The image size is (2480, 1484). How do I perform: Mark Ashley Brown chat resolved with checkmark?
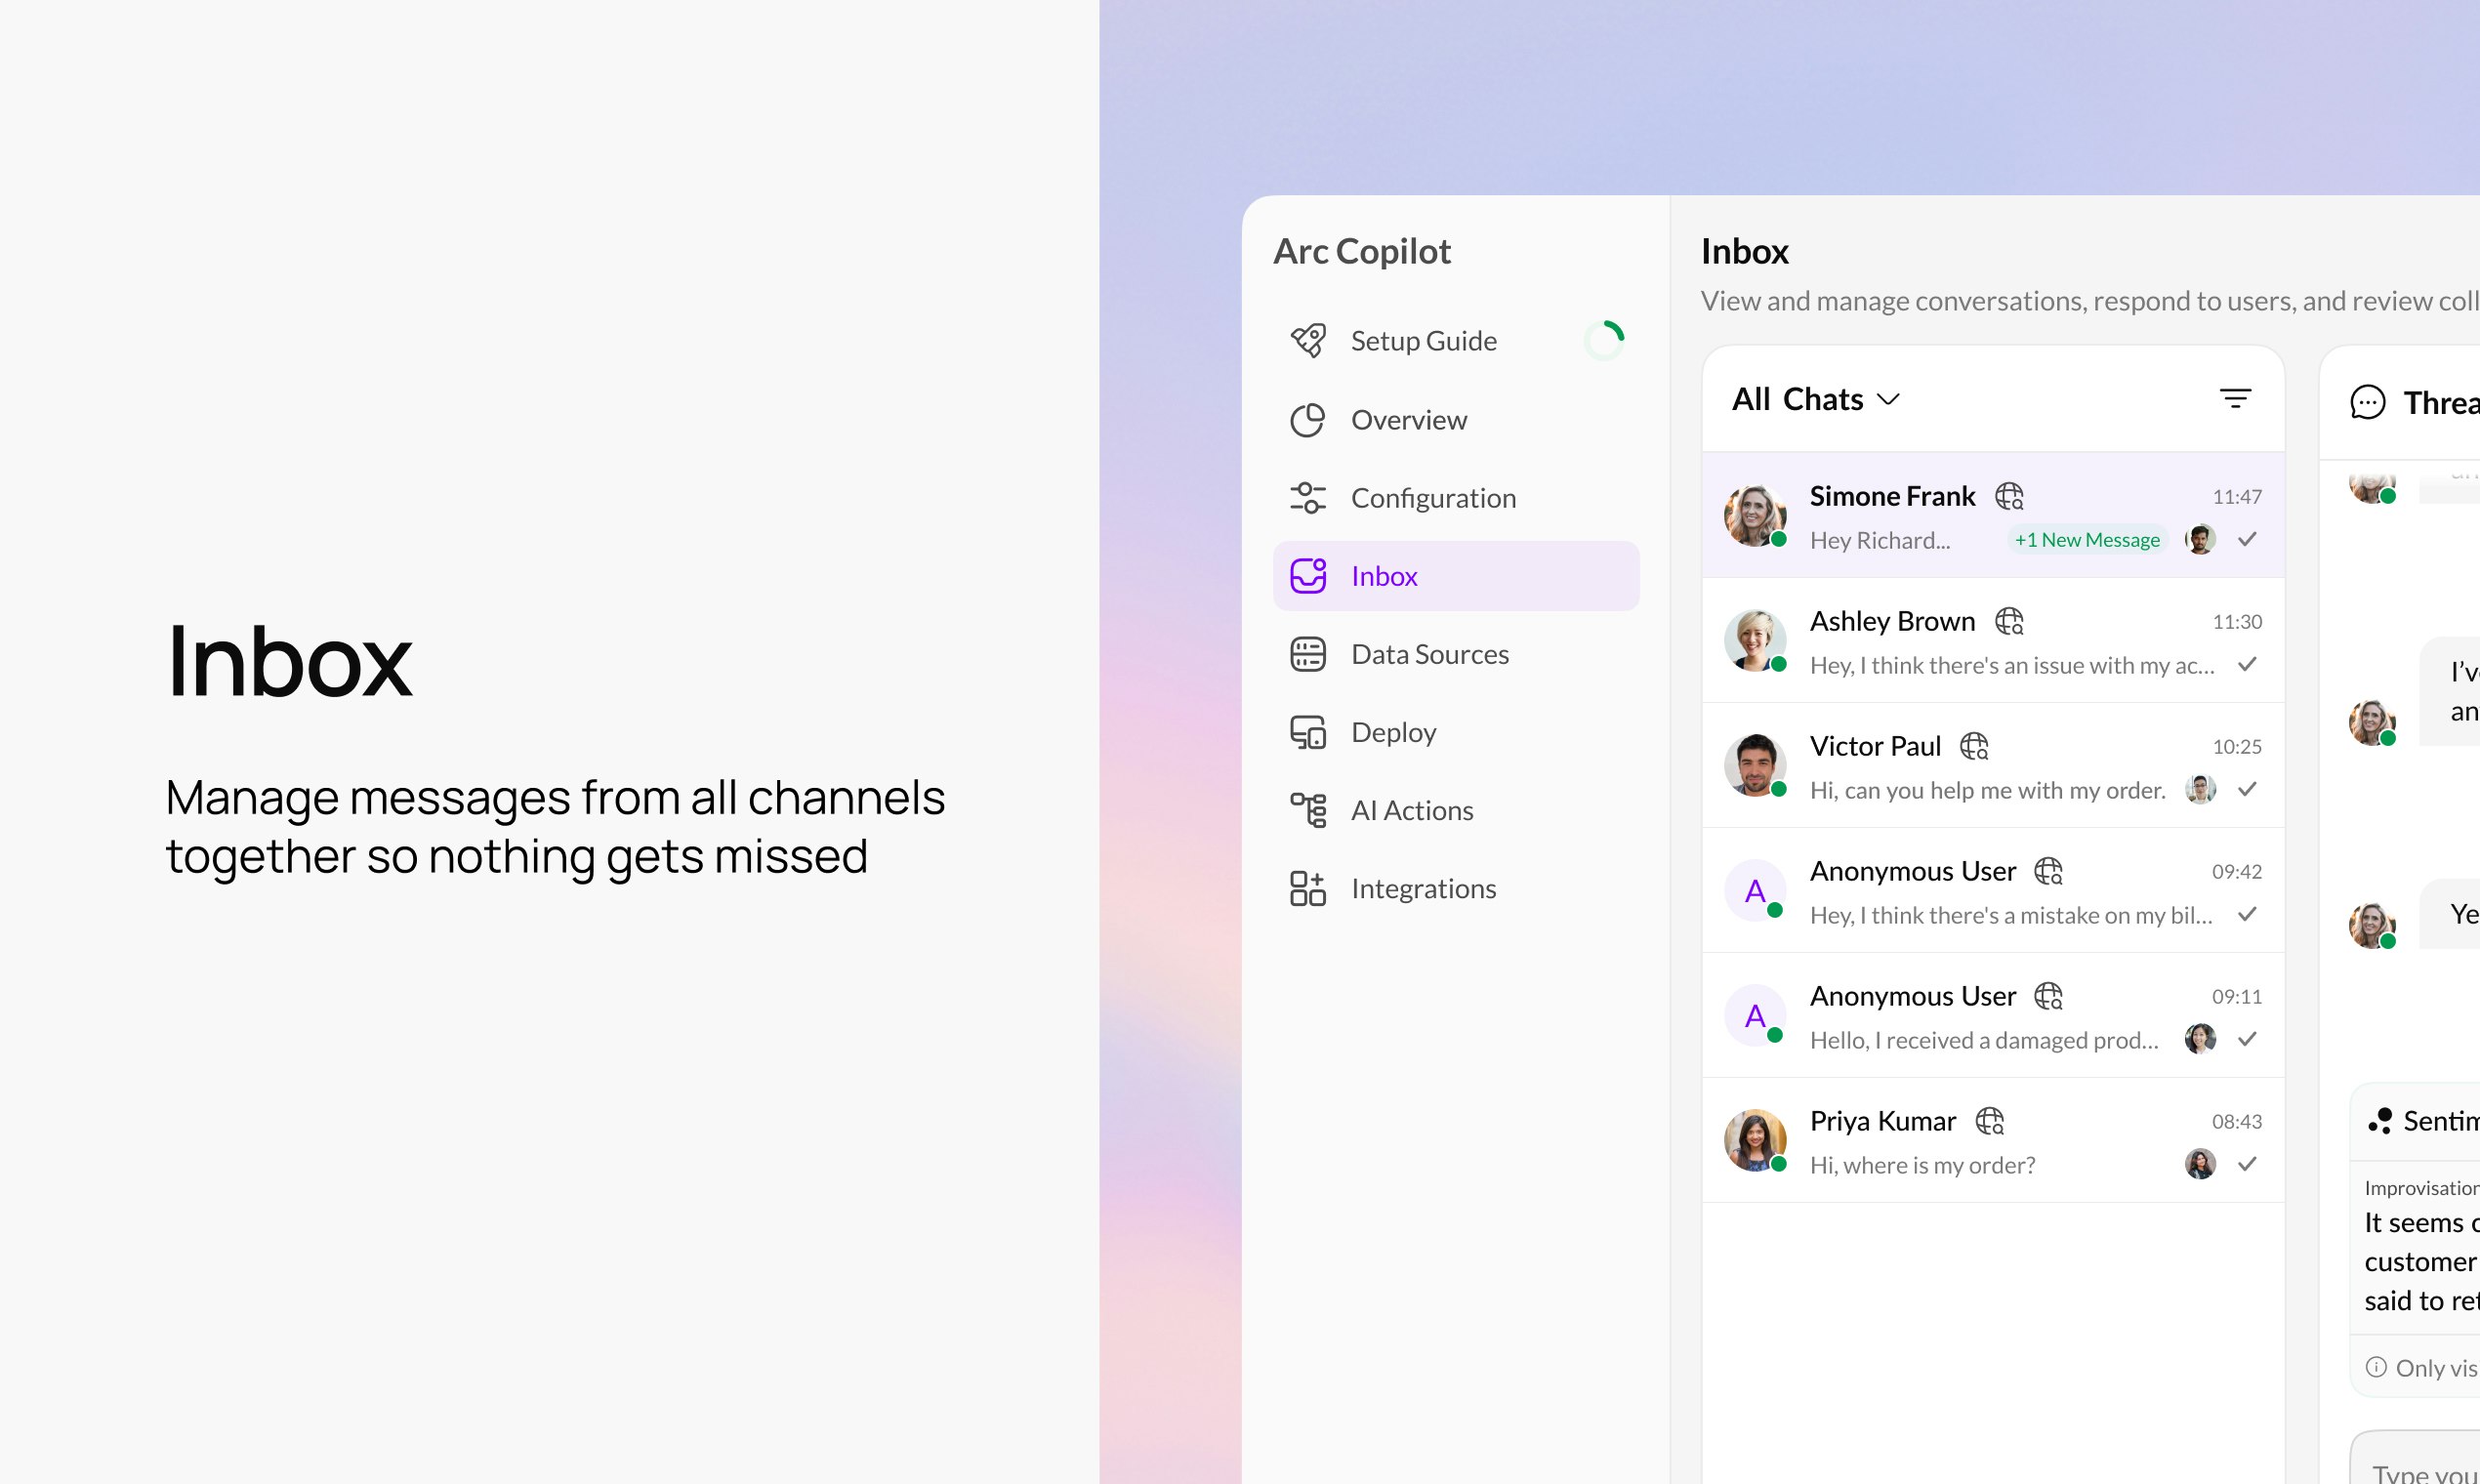[x=2247, y=664]
